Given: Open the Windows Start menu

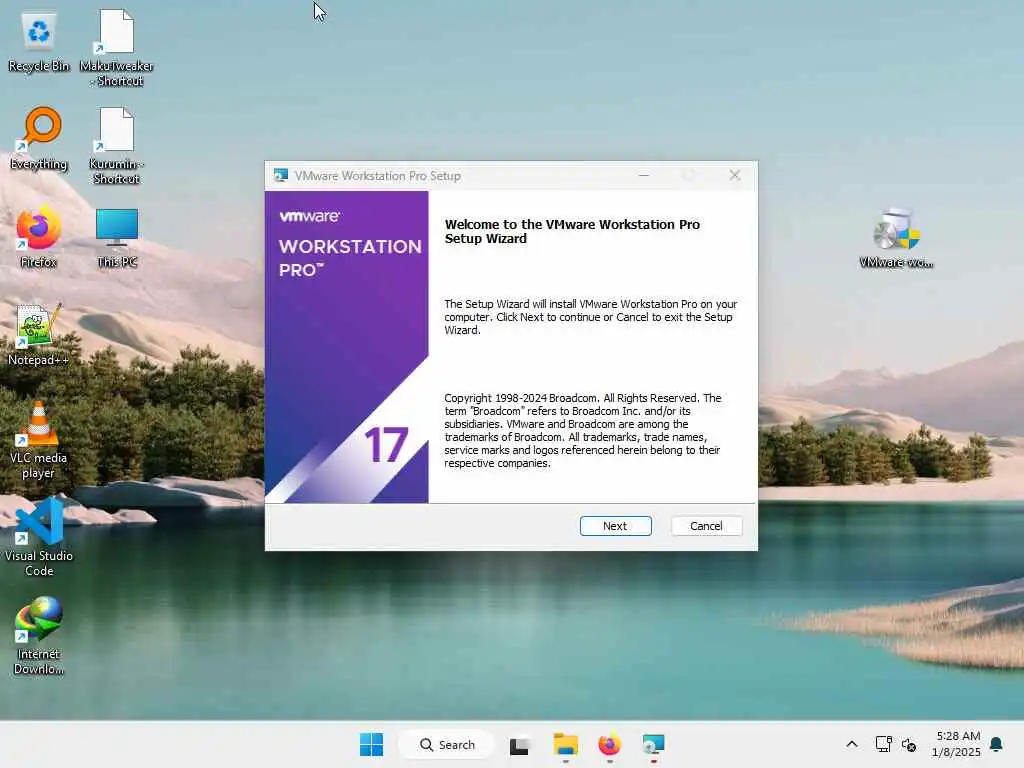Looking at the screenshot, I should [x=372, y=744].
